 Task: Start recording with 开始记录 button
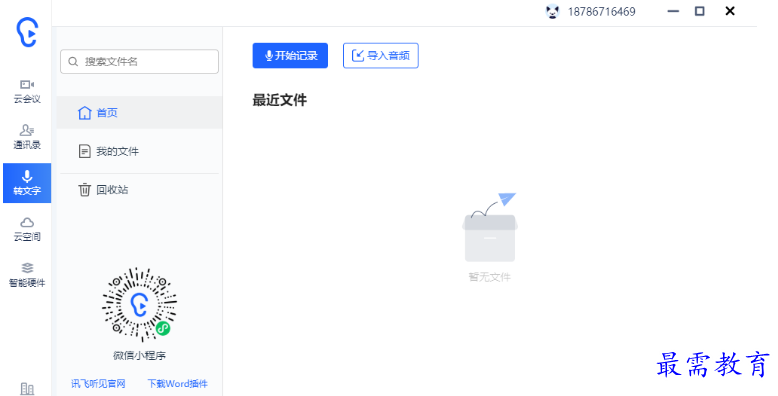[x=290, y=56]
